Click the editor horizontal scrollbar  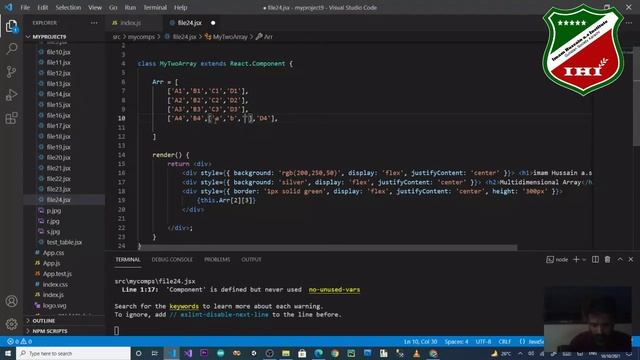[x=329, y=248]
